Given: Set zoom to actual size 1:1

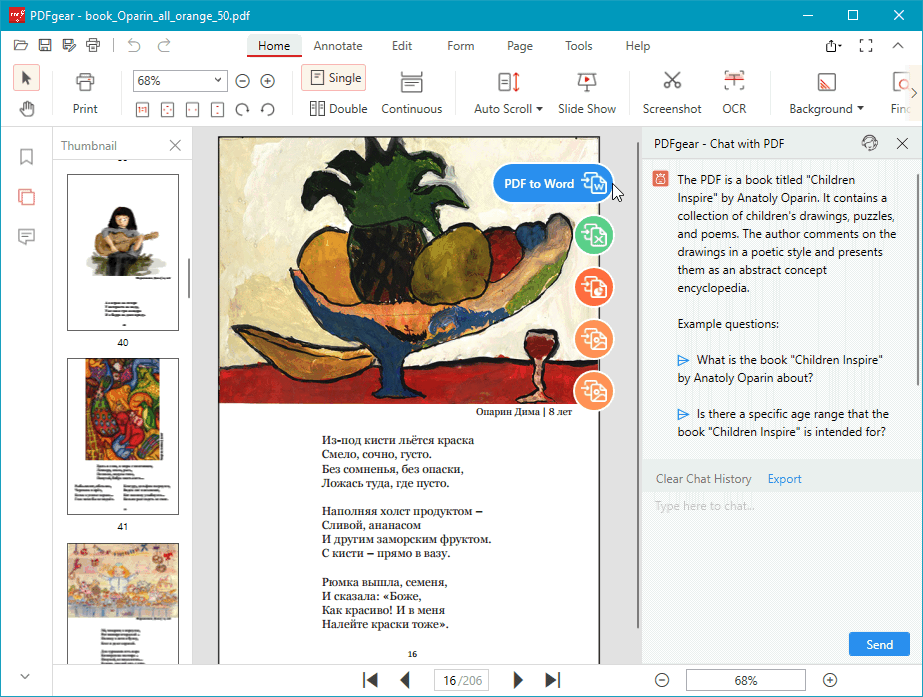Looking at the screenshot, I should (x=142, y=109).
